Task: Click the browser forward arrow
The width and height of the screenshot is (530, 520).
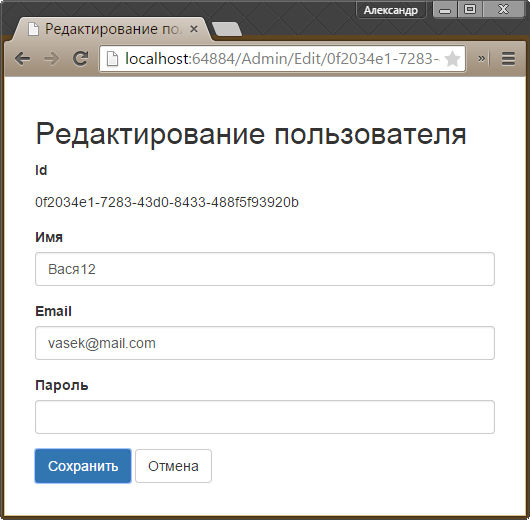Action: coord(51,59)
